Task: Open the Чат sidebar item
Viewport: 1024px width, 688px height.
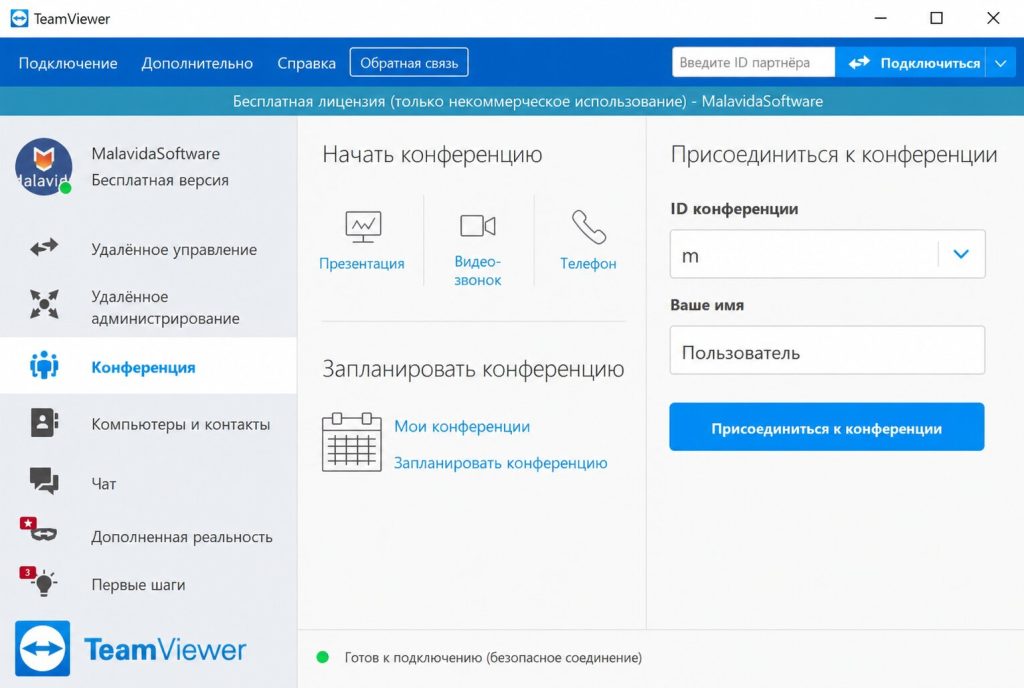Action: [148, 483]
